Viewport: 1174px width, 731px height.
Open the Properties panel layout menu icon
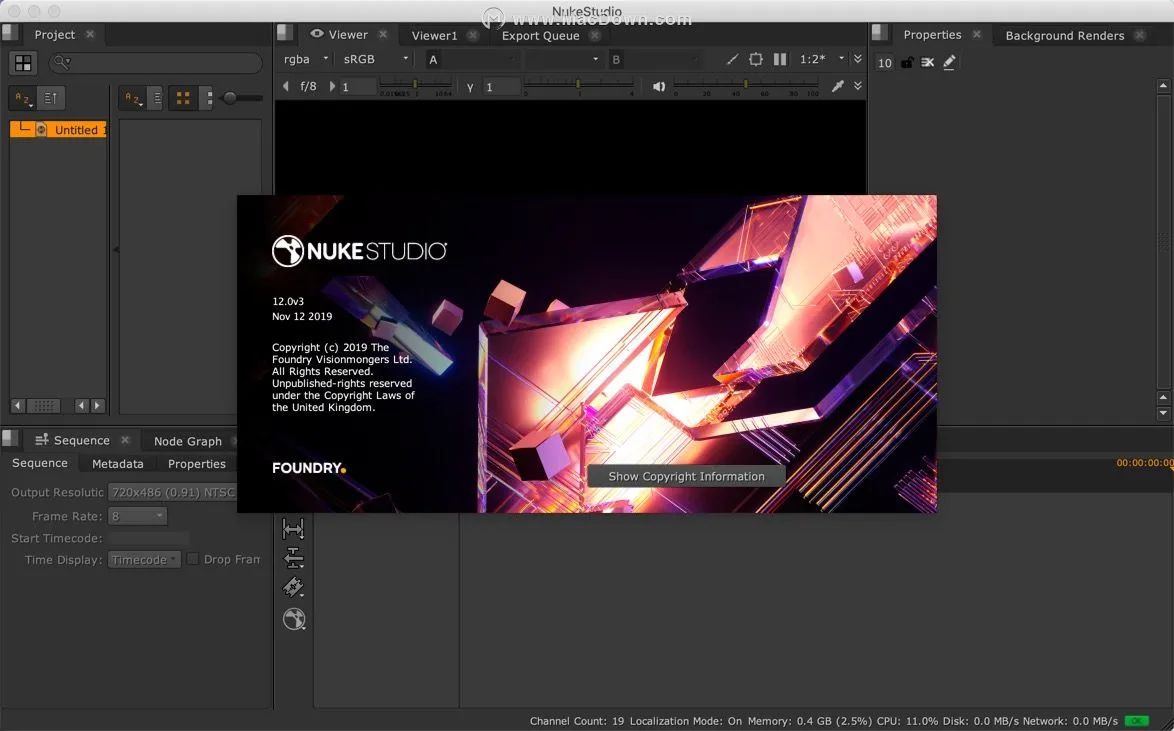880,33
